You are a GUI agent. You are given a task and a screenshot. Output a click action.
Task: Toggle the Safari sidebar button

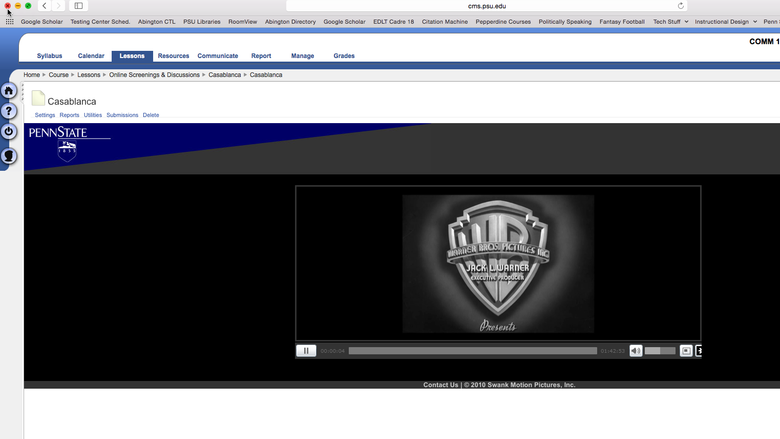pyautogui.click(x=79, y=6)
